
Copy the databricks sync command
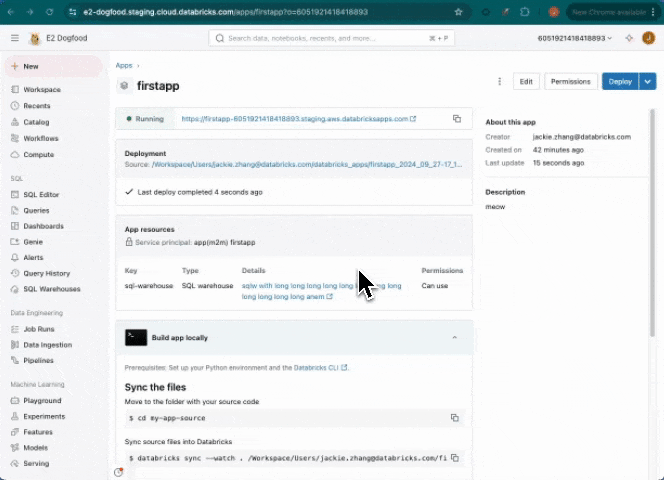click(454, 457)
